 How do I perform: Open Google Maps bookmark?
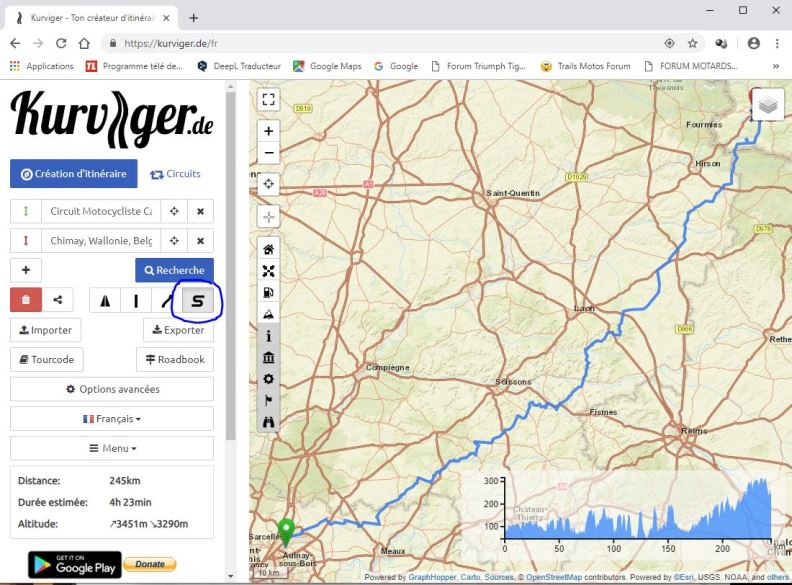tap(327, 66)
